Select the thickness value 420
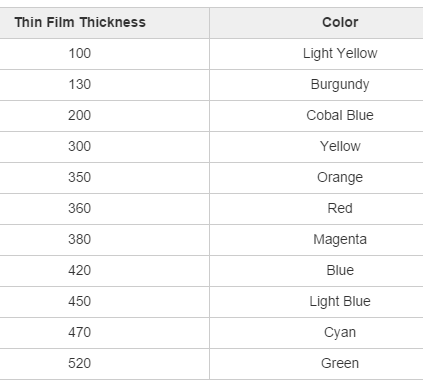 (x=80, y=270)
